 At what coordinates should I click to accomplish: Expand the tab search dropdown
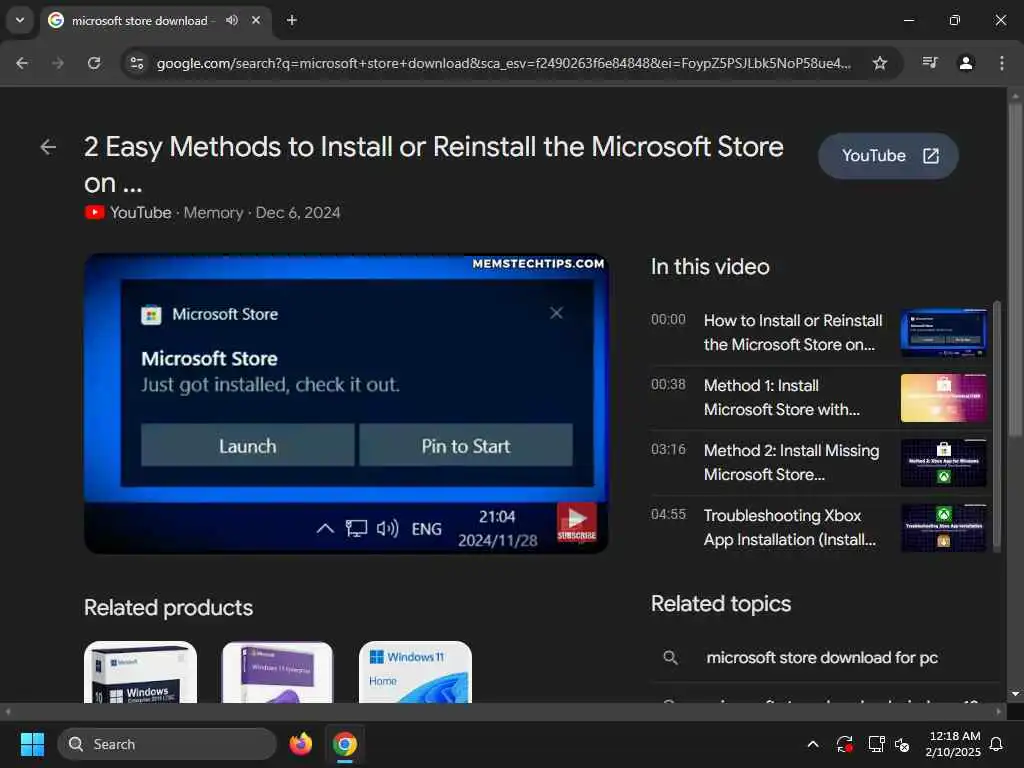(20, 20)
